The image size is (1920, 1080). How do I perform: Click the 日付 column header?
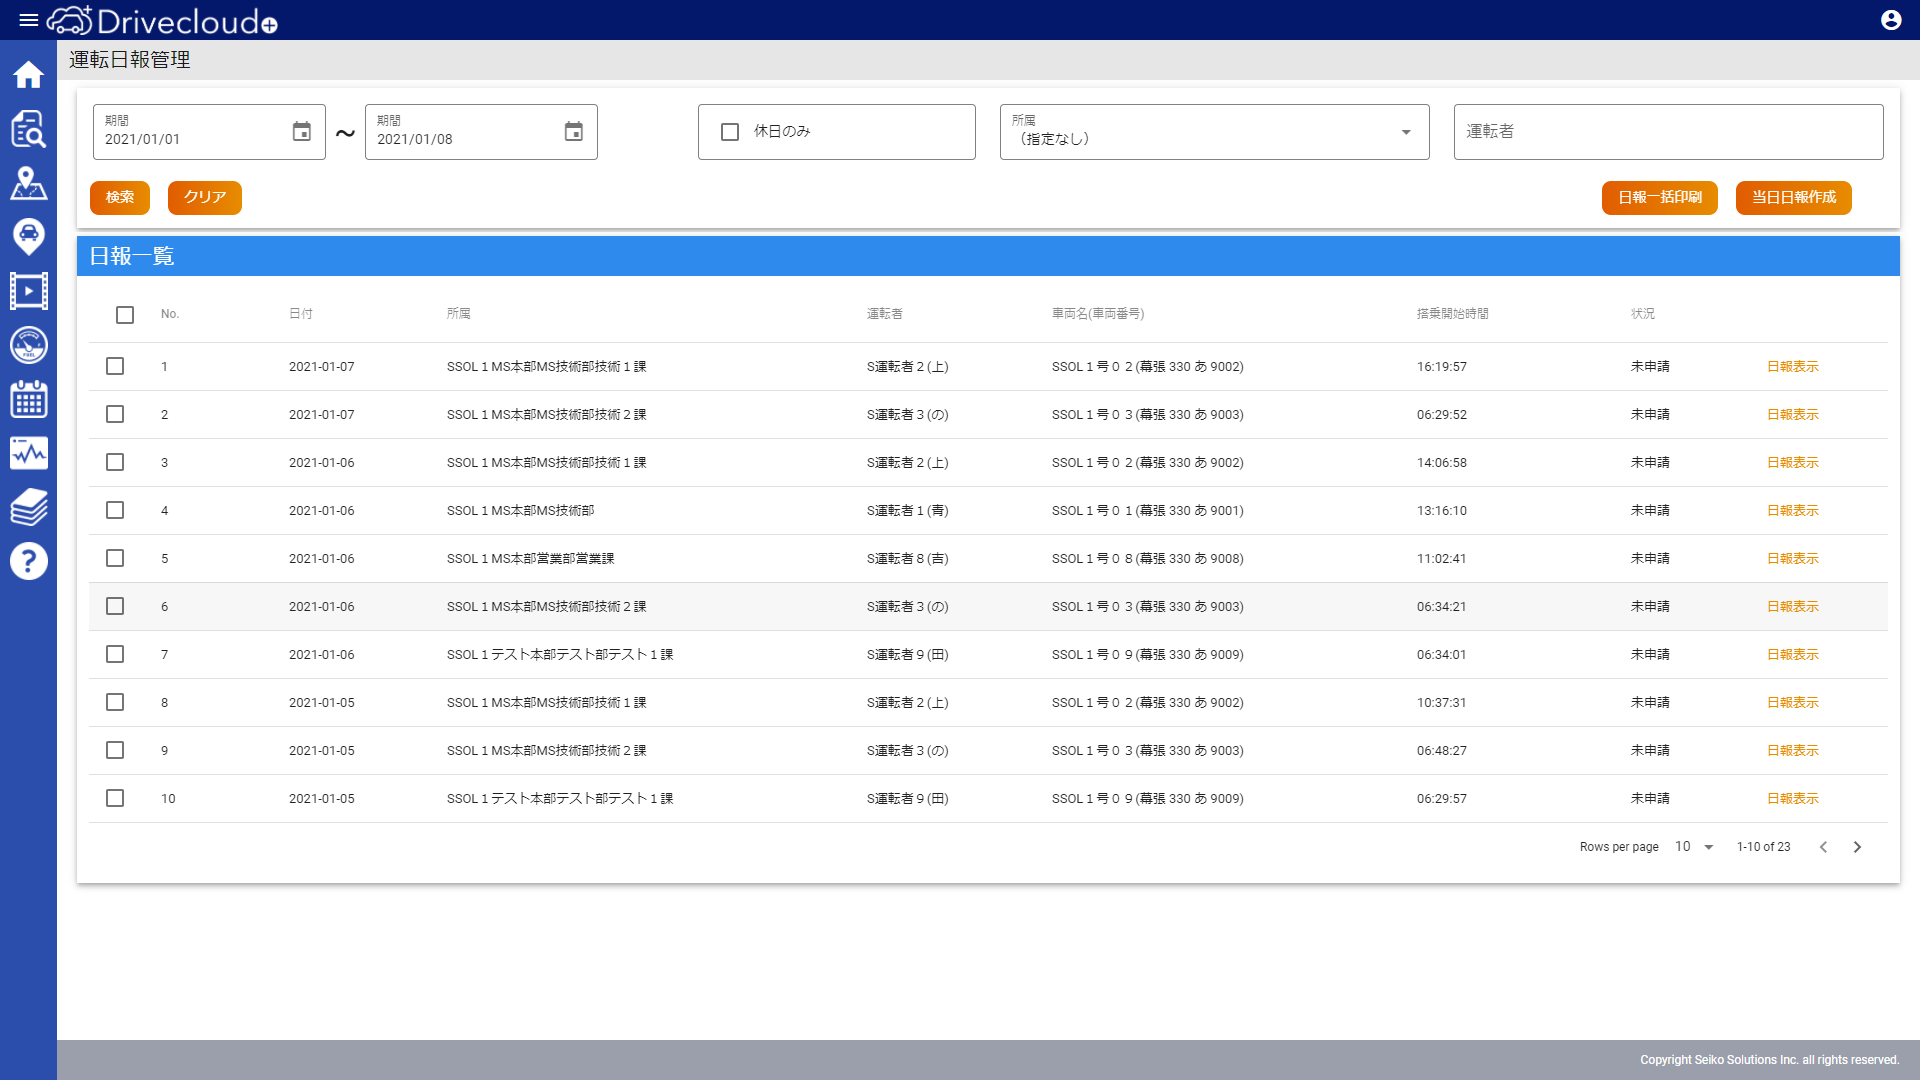point(301,314)
